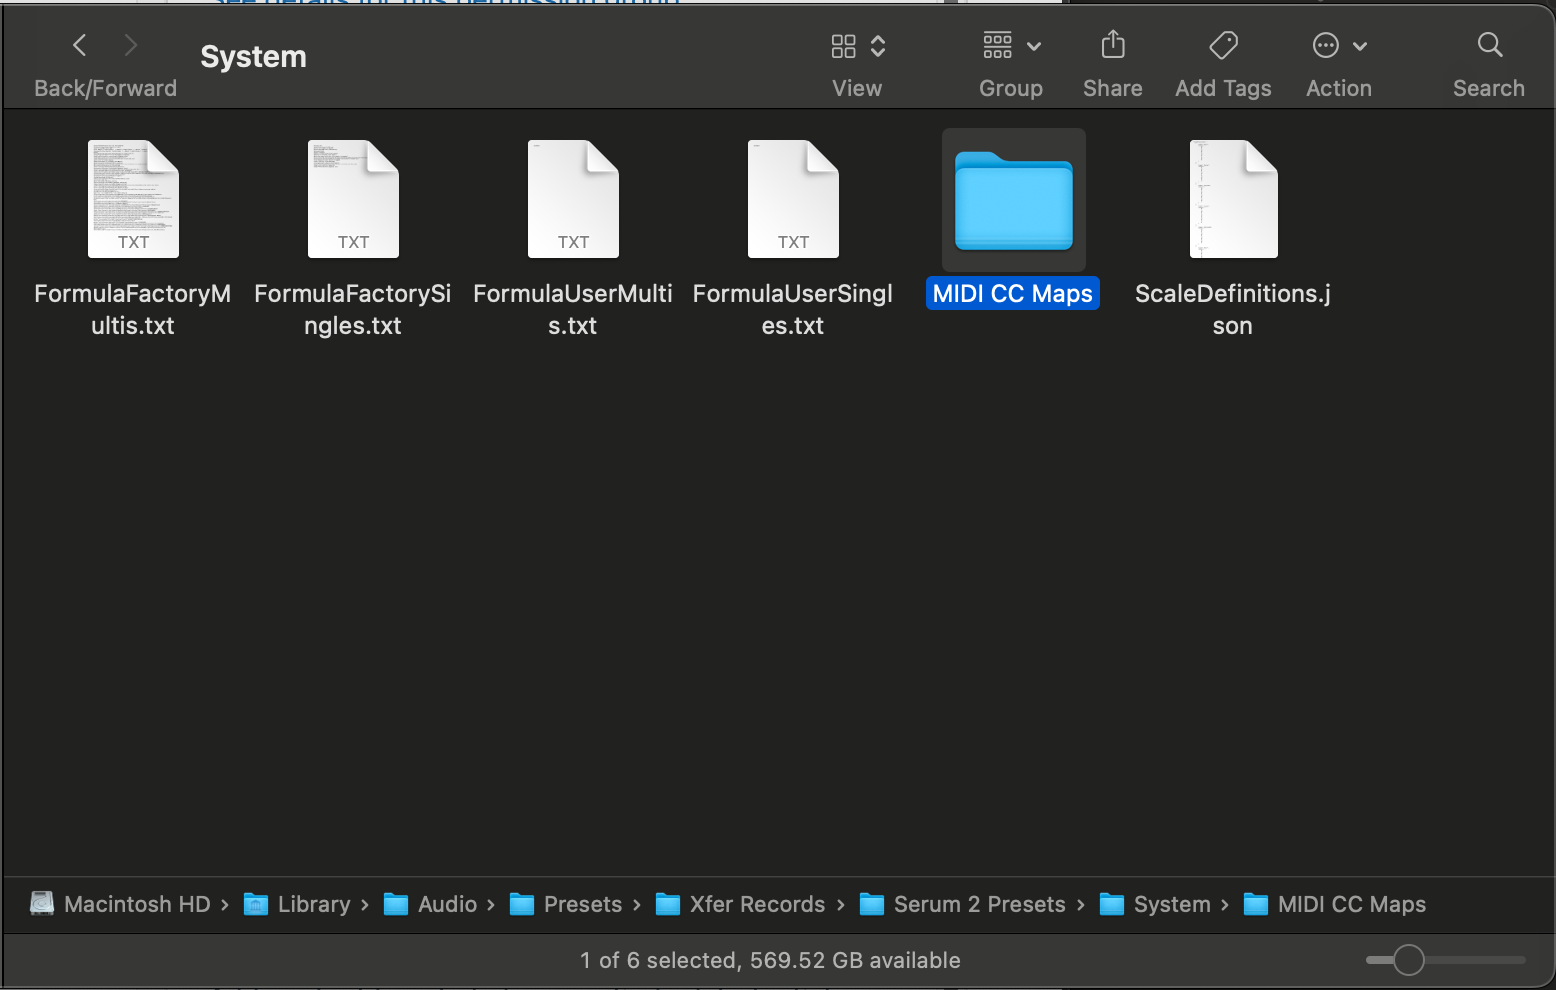Go back with the Back arrow
The image size is (1556, 990).
80,45
